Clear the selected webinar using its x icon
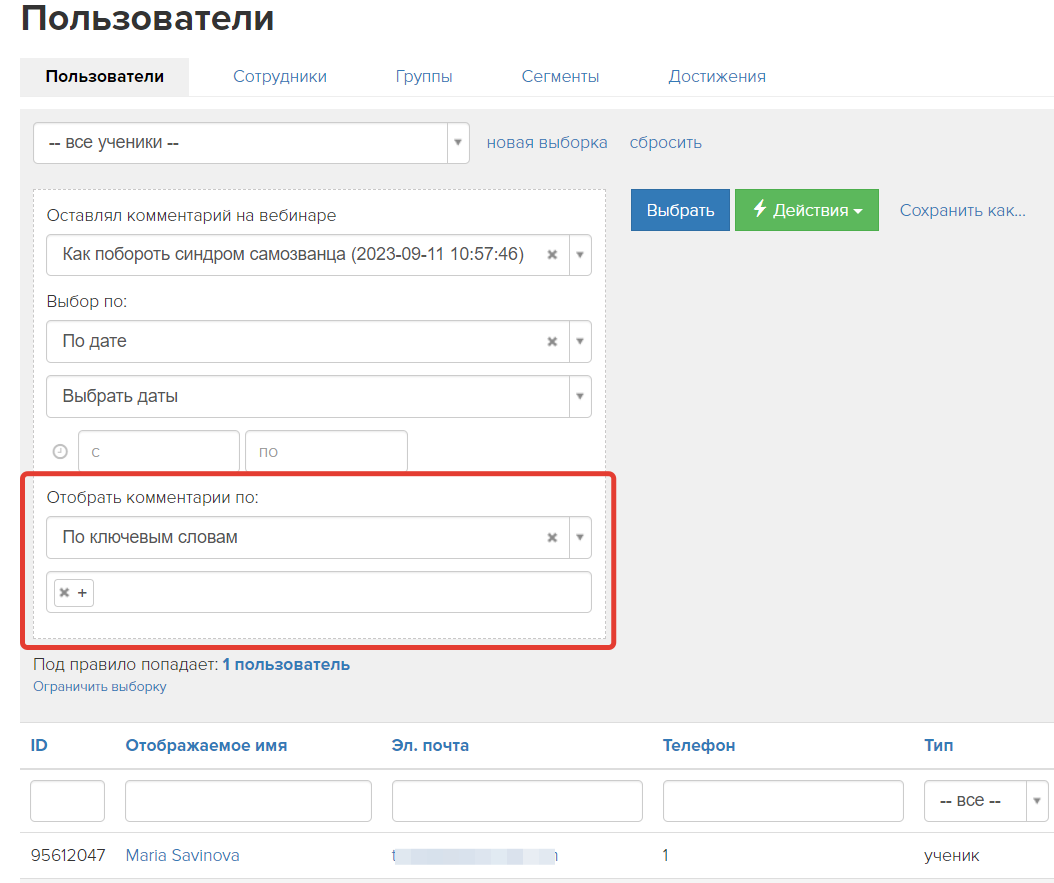This screenshot has height=883, width=1054. tap(552, 255)
